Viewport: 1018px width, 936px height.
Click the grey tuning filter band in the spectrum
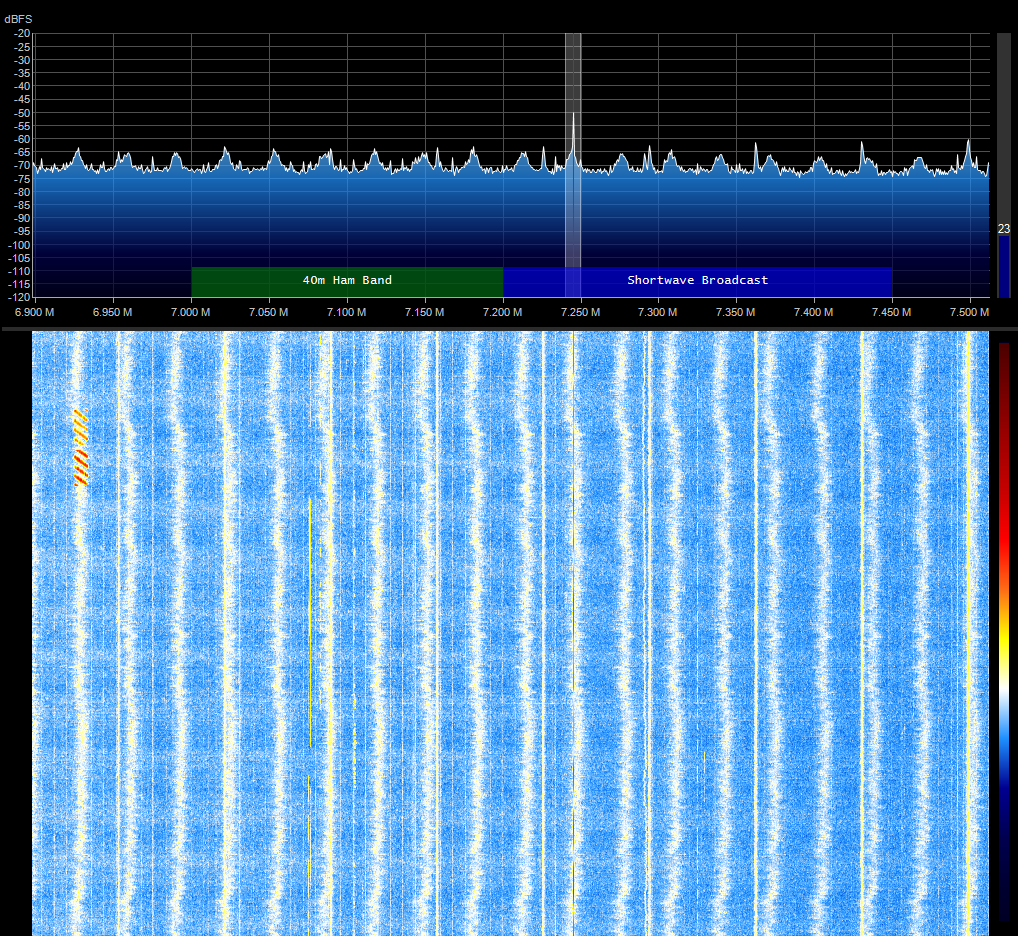[x=573, y=200]
